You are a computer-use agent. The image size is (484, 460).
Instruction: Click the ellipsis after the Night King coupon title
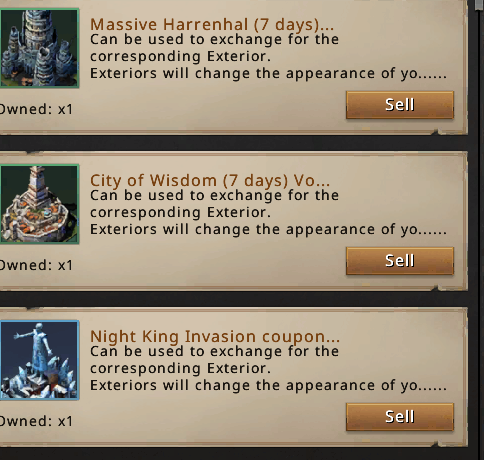pos(334,341)
